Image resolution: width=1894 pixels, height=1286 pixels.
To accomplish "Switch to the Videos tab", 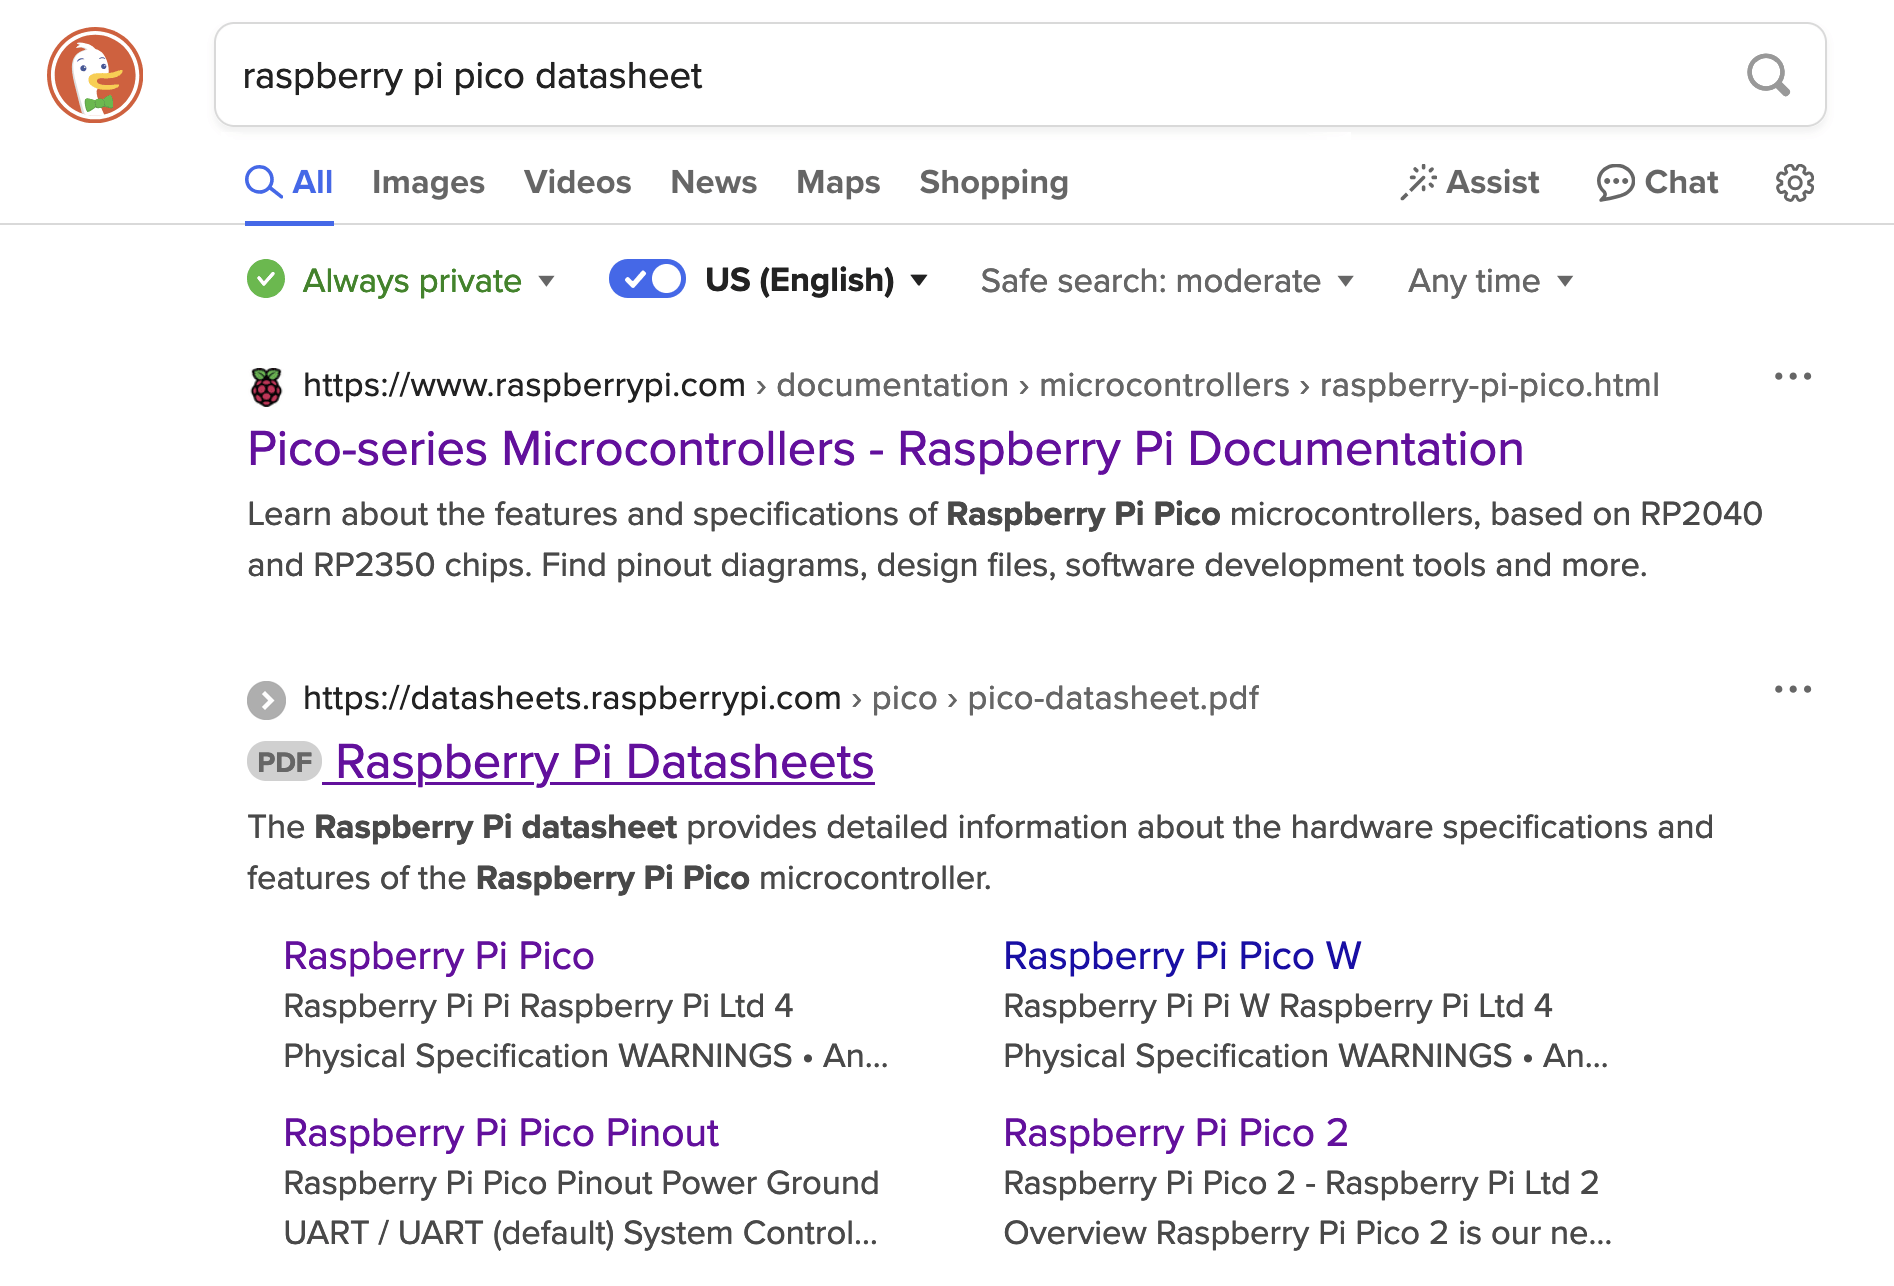I will pyautogui.click(x=578, y=183).
